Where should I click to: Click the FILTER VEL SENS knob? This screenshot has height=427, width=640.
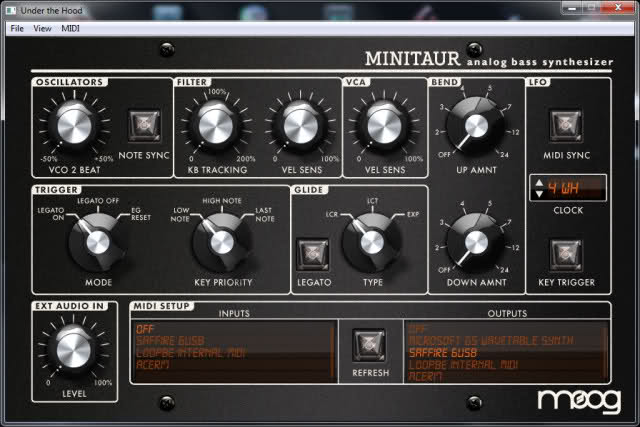pyautogui.click(x=300, y=125)
